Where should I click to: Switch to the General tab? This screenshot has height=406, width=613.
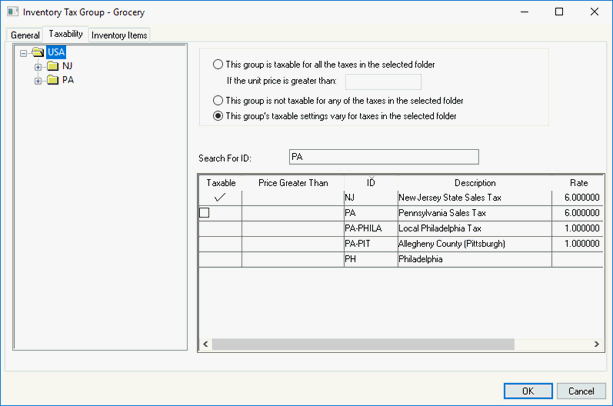pyautogui.click(x=25, y=35)
